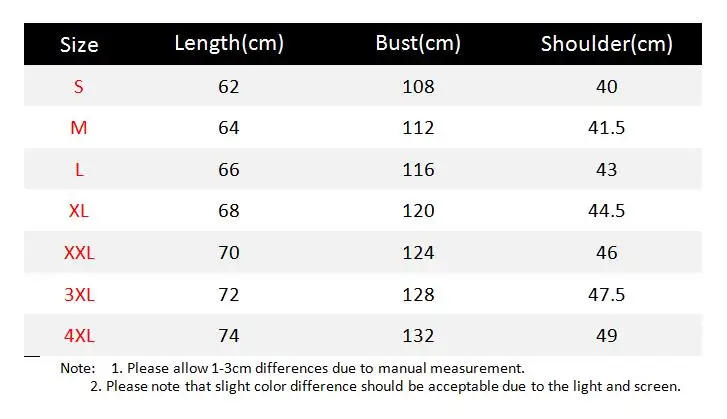Select the red 3XL size label

pos(79,294)
